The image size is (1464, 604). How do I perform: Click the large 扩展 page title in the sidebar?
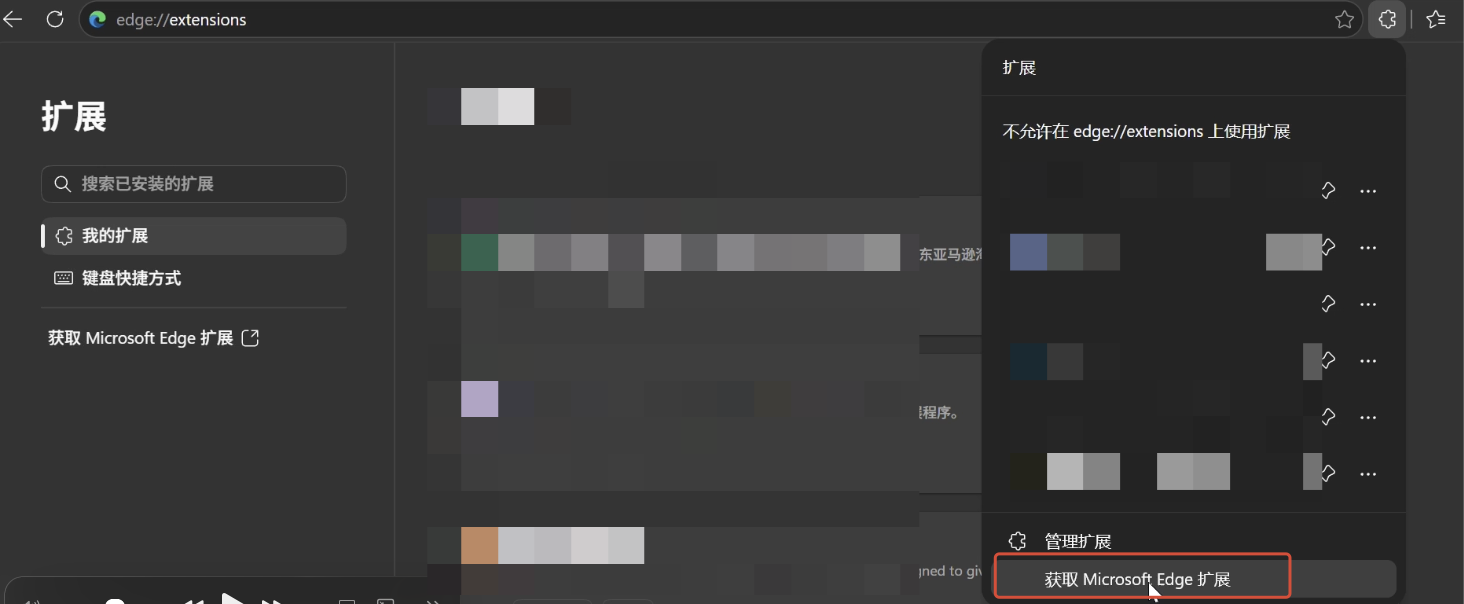[x=74, y=116]
